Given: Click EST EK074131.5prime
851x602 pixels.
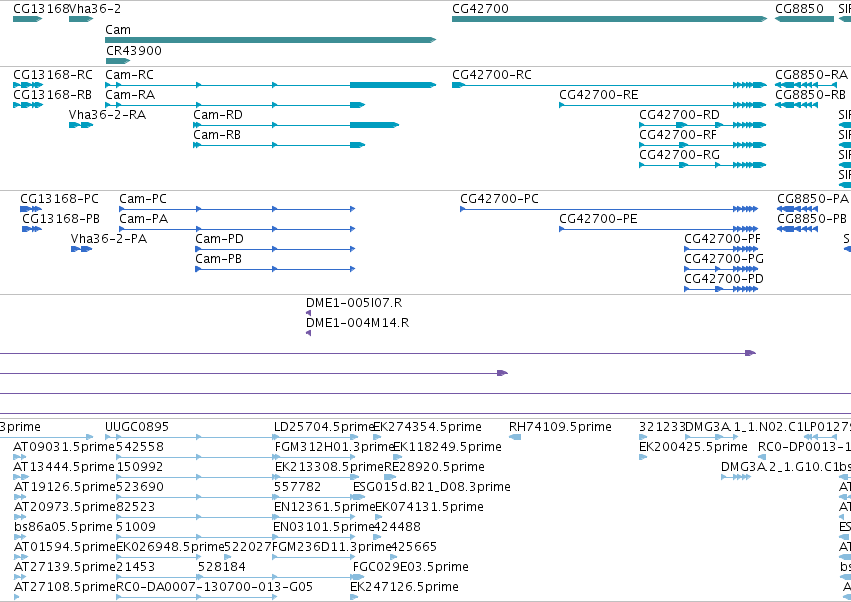Looking at the screenshot, I should point(378,517).
